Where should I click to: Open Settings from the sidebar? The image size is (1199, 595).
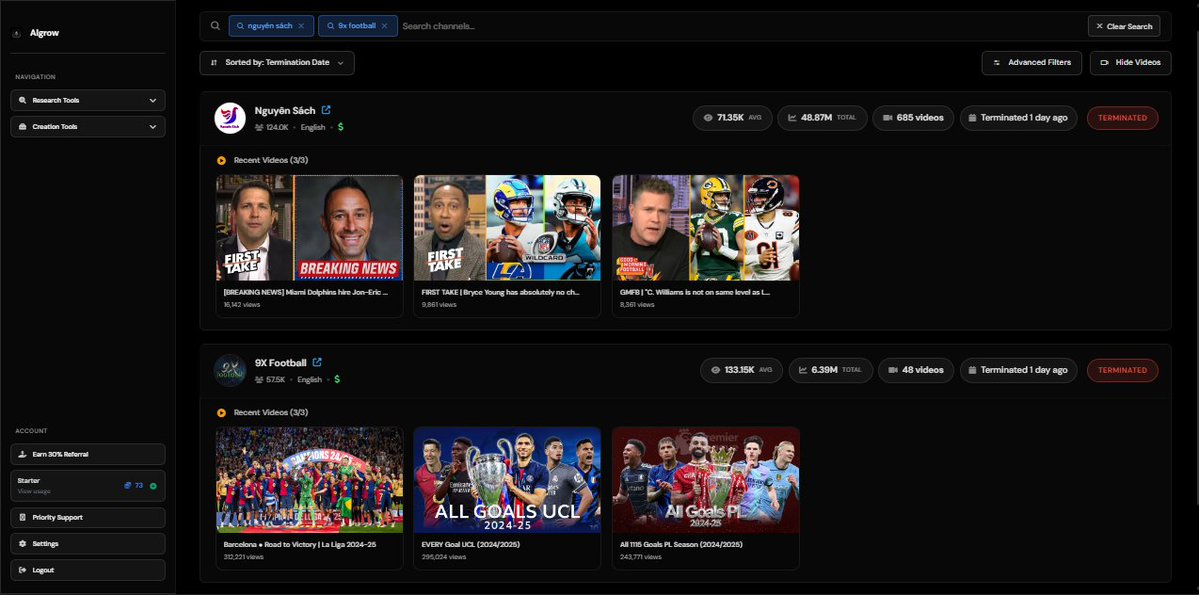pos(88,544)
